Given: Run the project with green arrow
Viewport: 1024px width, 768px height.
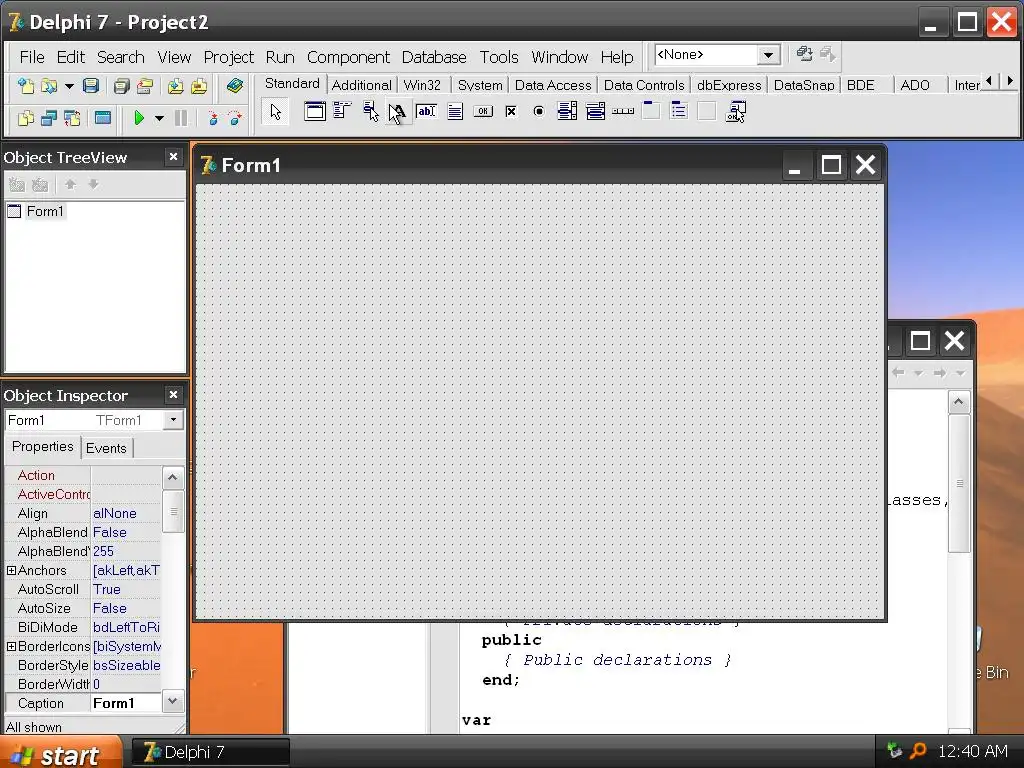Looking at the screenshot, I should pos(138,118).
